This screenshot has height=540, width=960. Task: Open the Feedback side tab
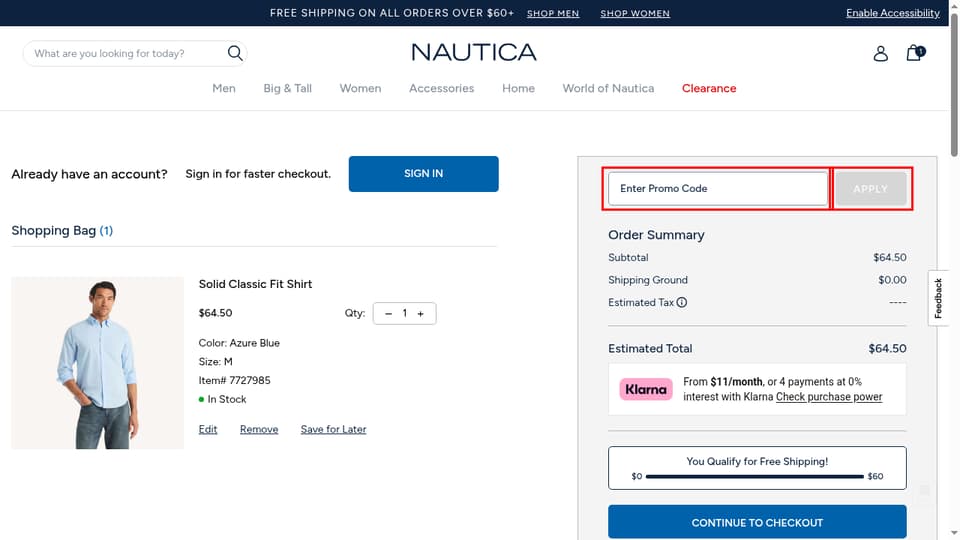[x=938, y=298]
